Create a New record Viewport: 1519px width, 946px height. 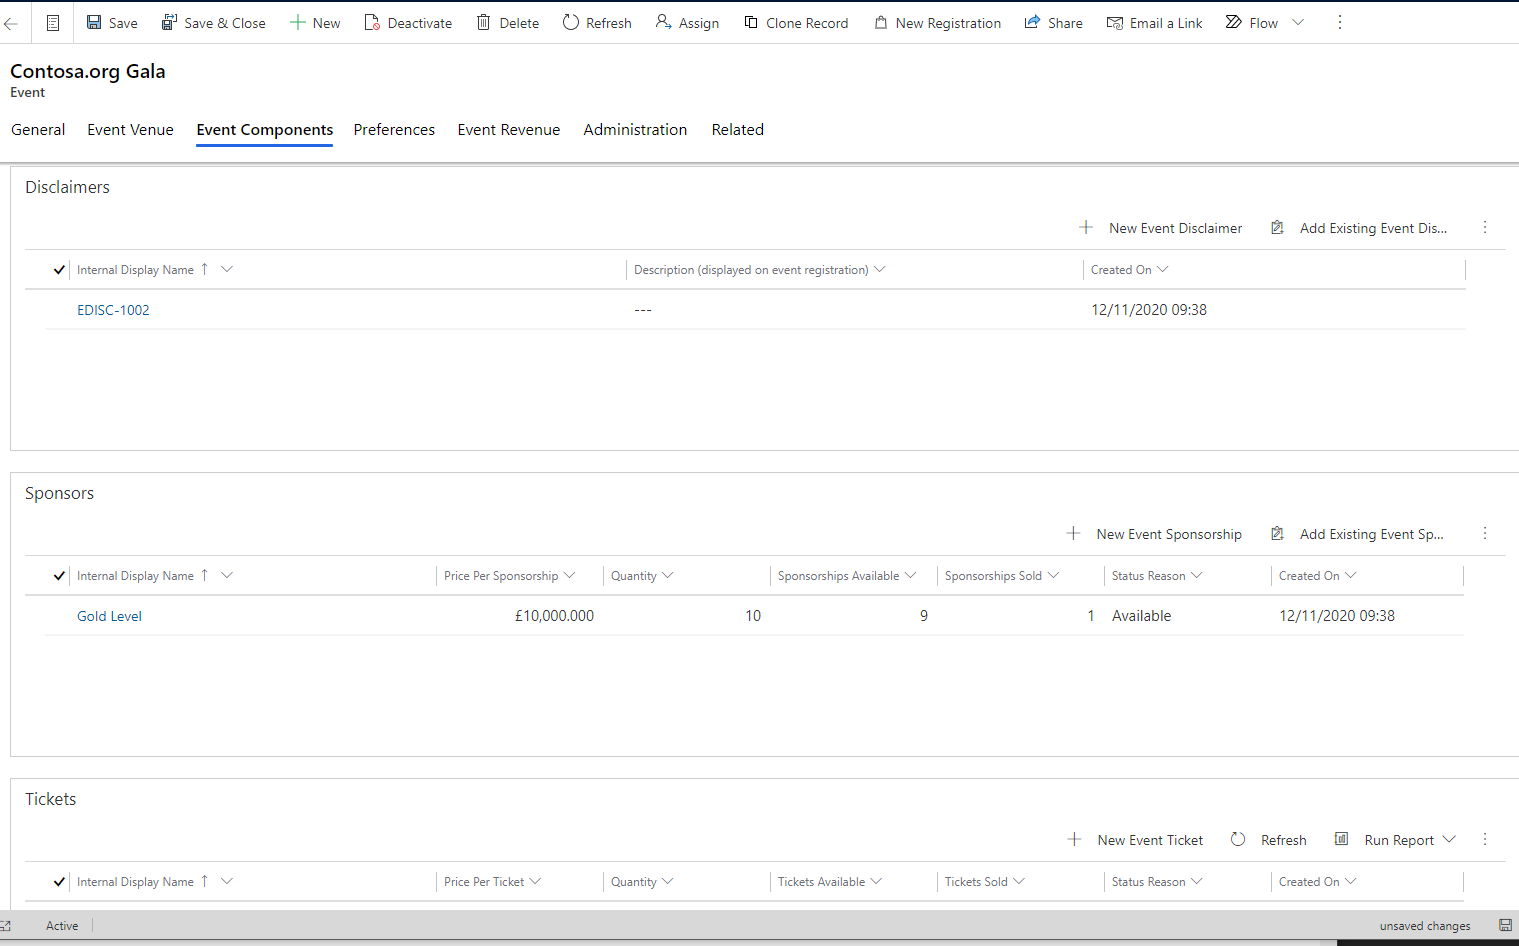[x=315, y=23]
